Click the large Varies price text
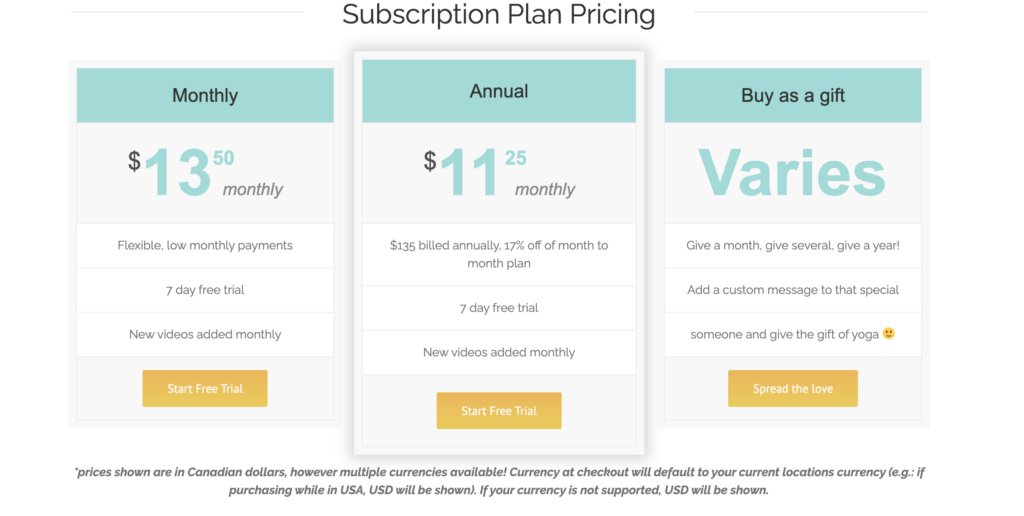The height and width of the screenshot is (516, 1024). coord(792,173)
